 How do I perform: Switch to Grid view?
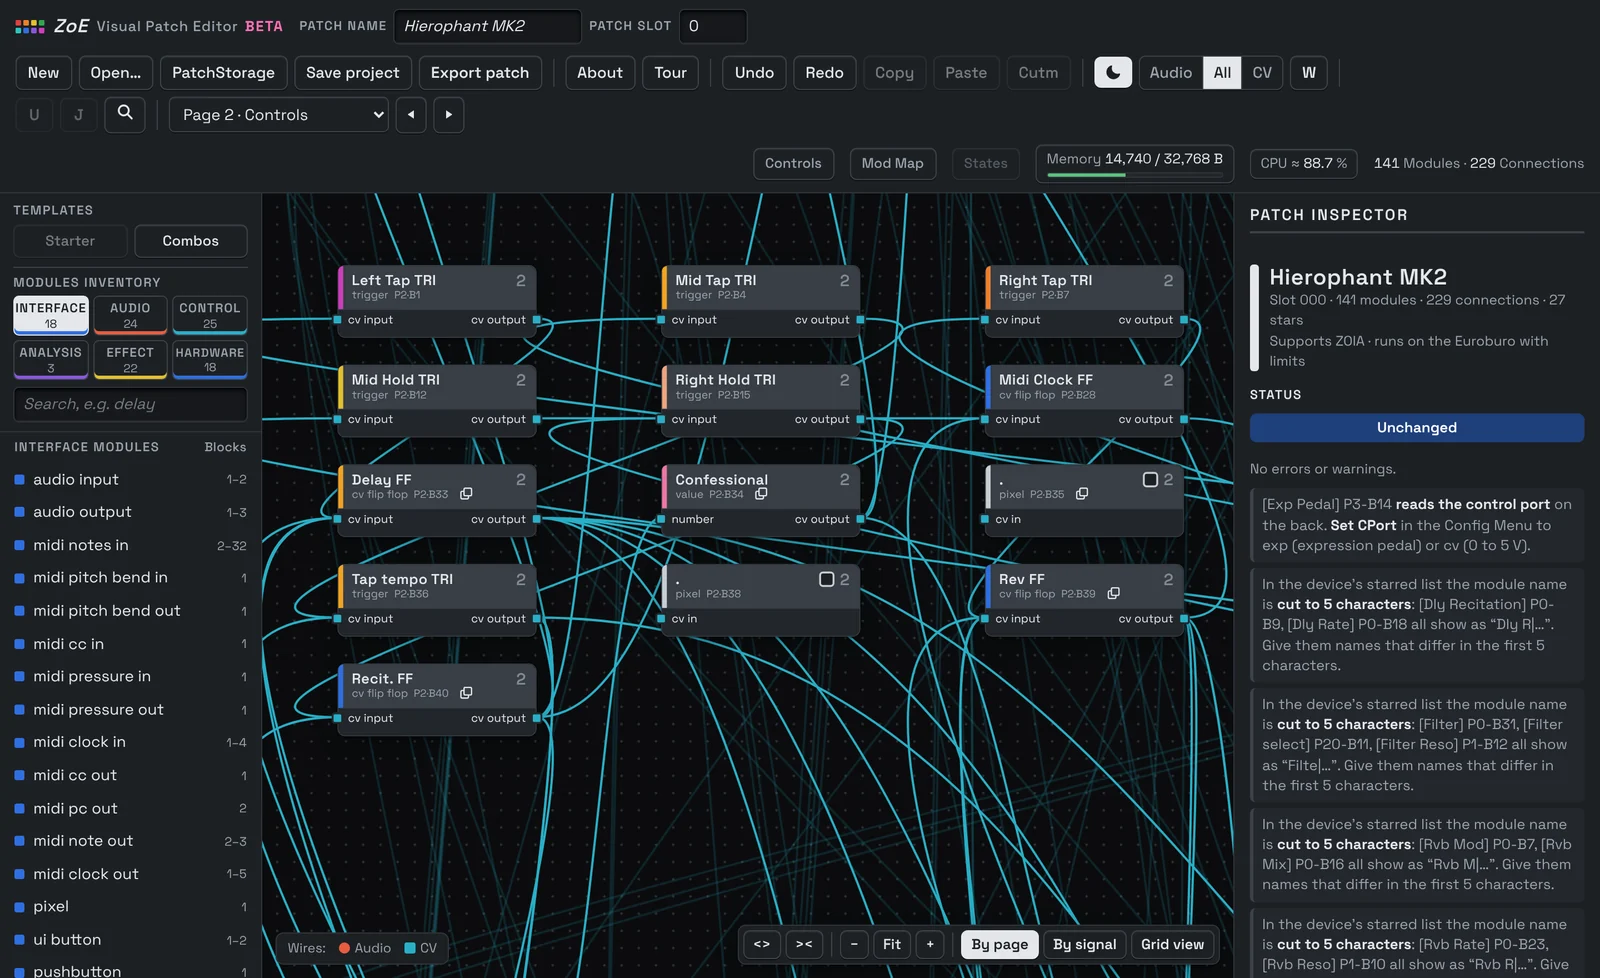1172,944
